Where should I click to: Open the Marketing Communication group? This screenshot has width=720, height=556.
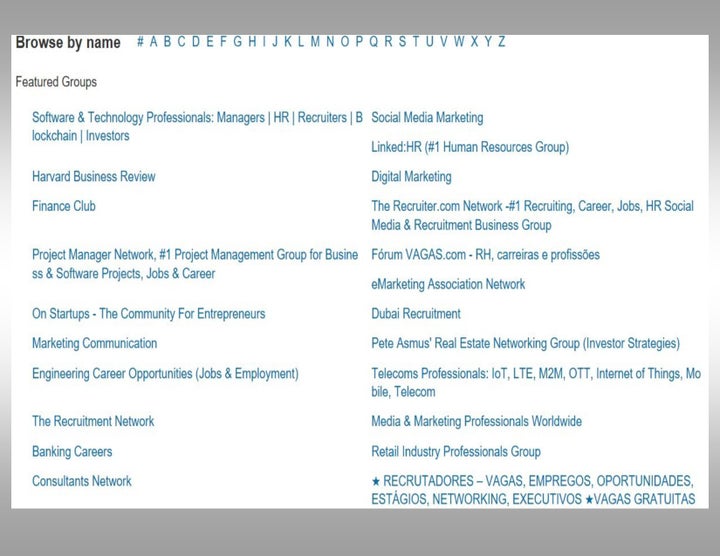[95, 343]
